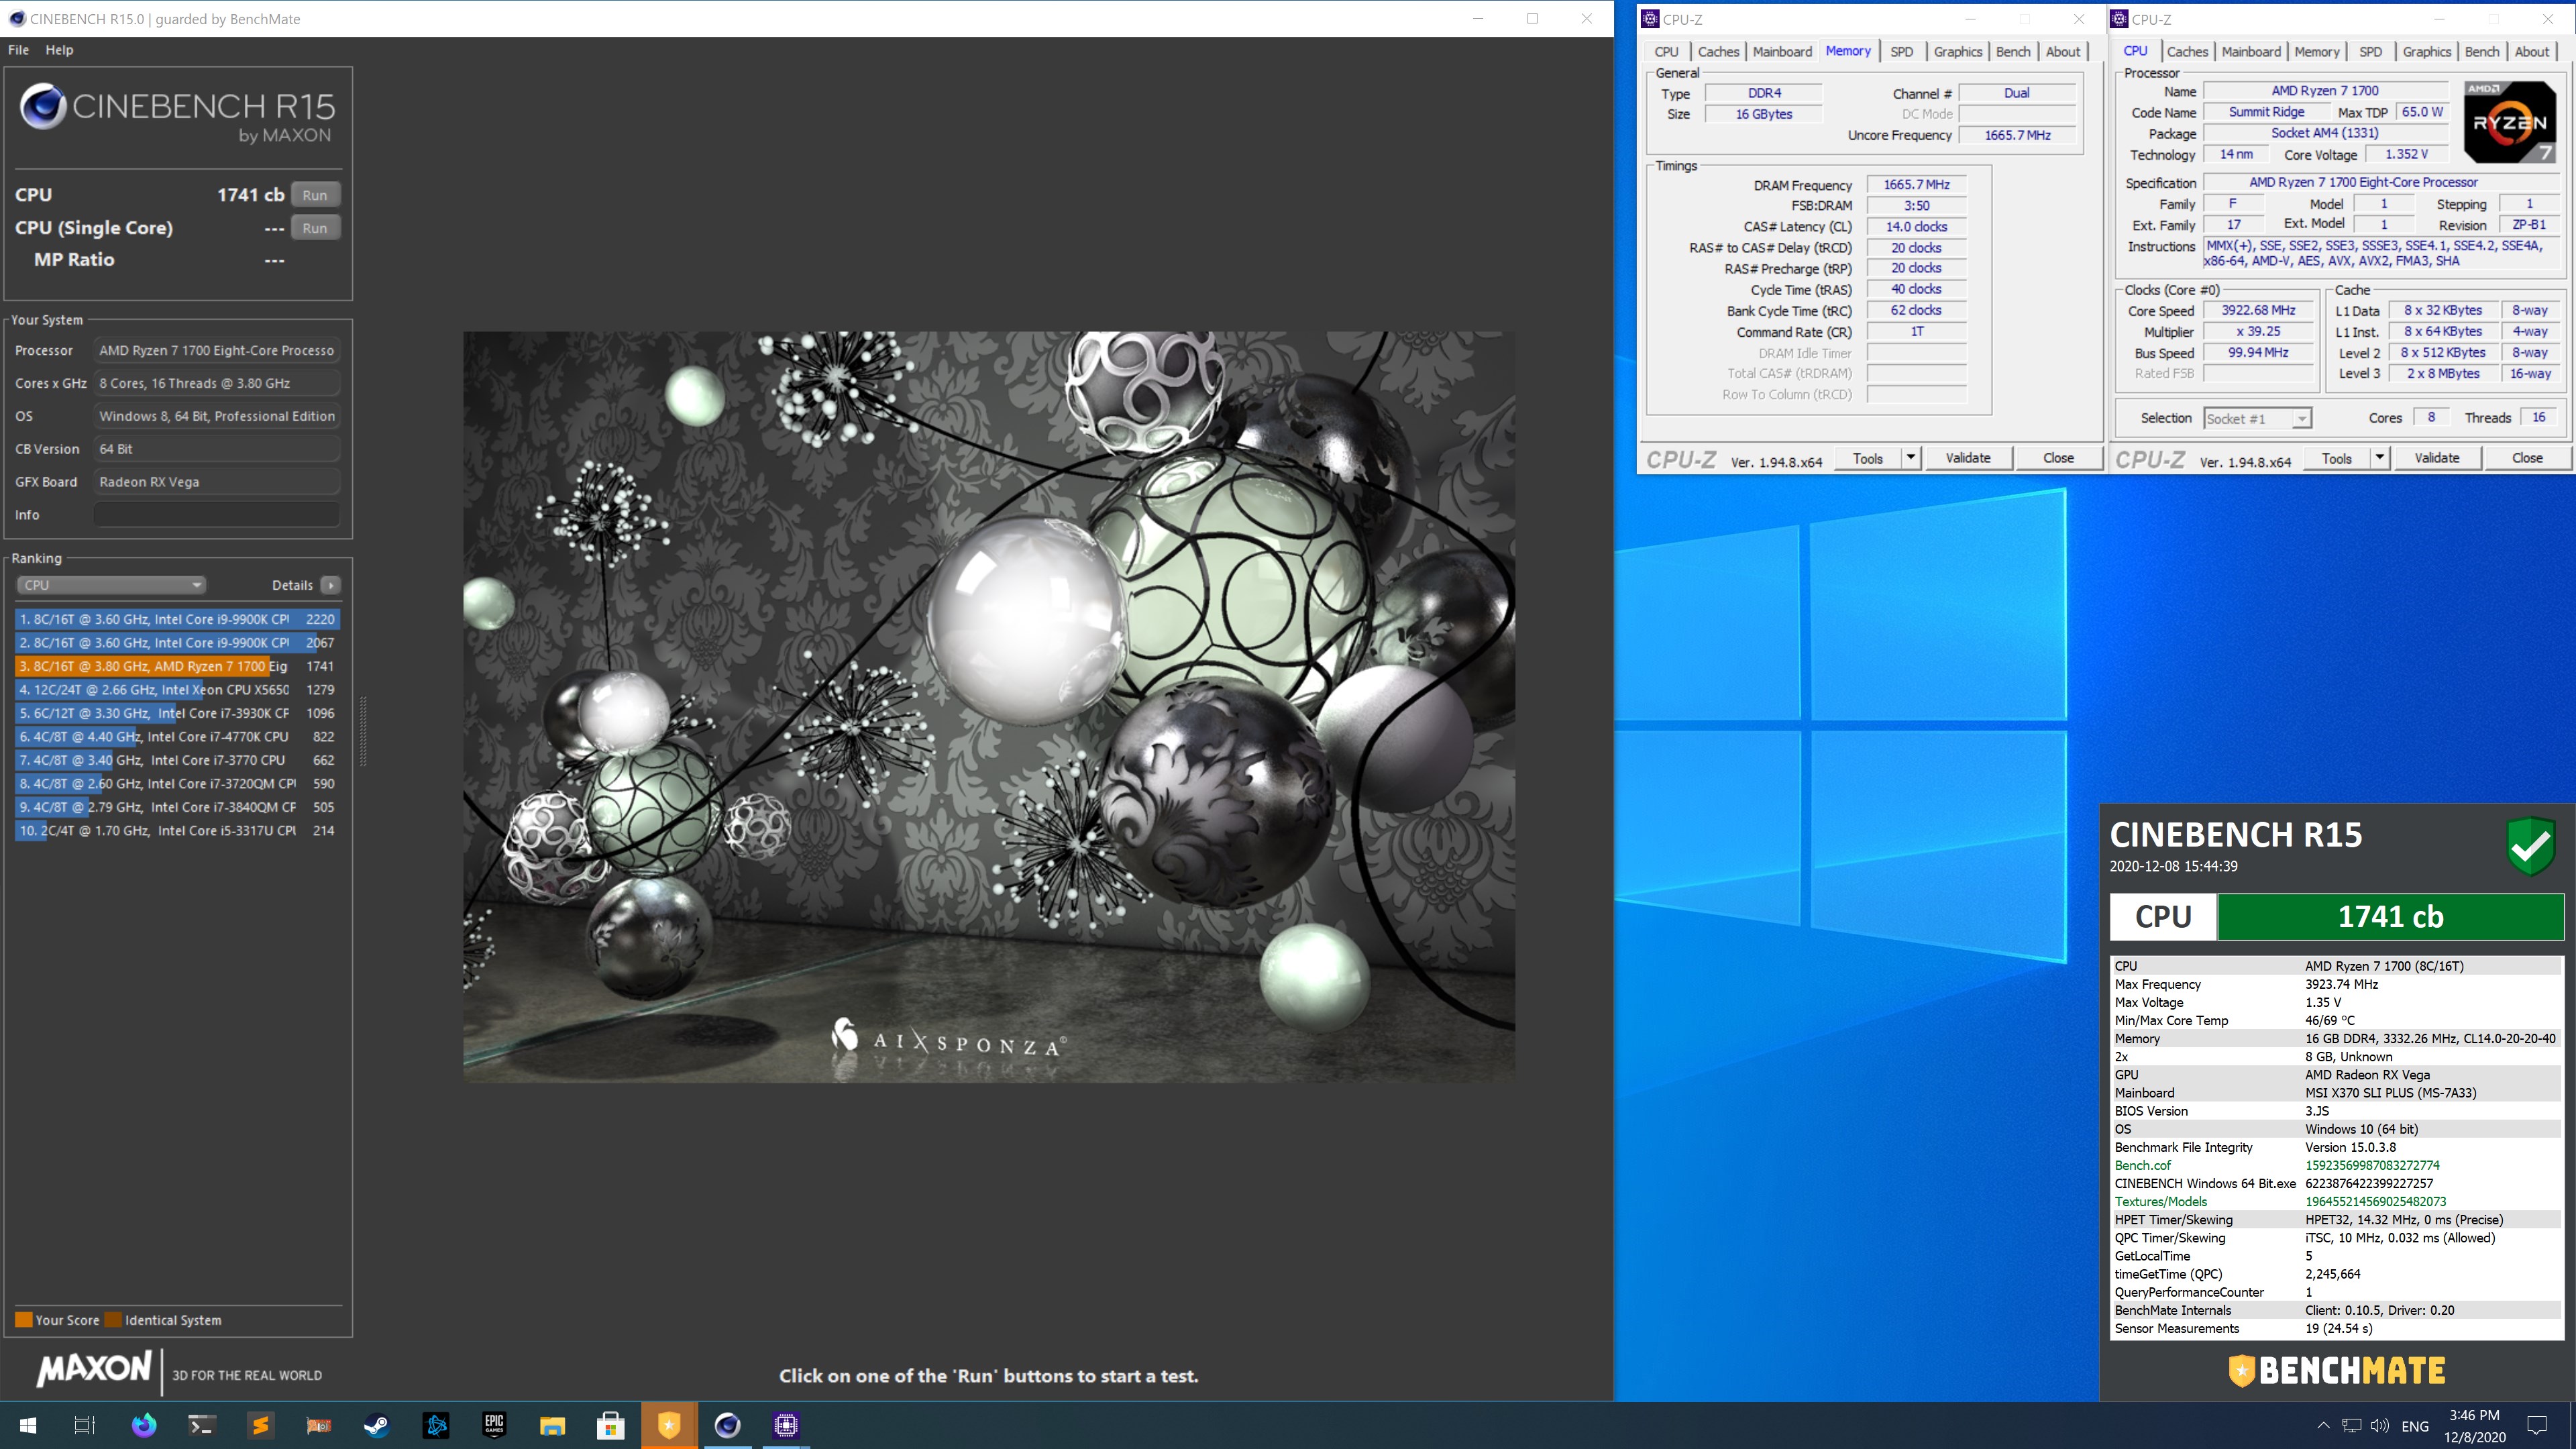Click Validate in the left CPU-Z window
2576x1449 pixels.
tap(1968, 458)
